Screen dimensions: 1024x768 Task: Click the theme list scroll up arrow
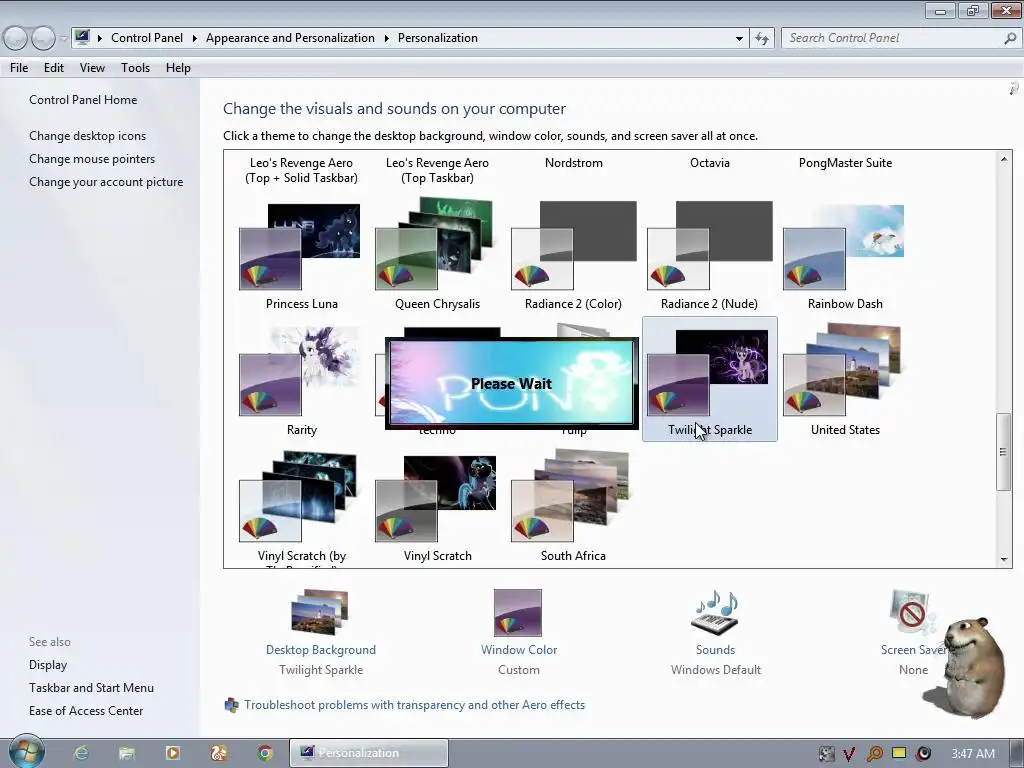[x=1004, y=159]
